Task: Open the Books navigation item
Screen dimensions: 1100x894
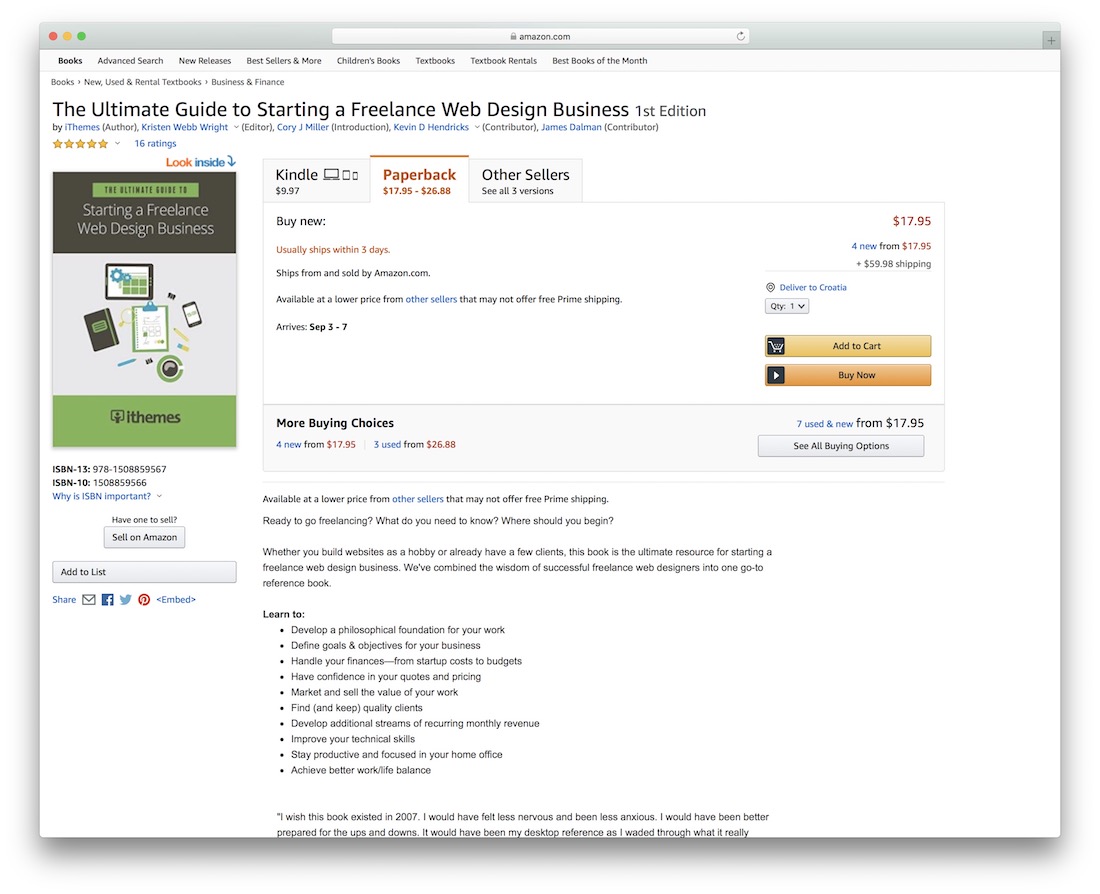Action: (x=70, y=61)
